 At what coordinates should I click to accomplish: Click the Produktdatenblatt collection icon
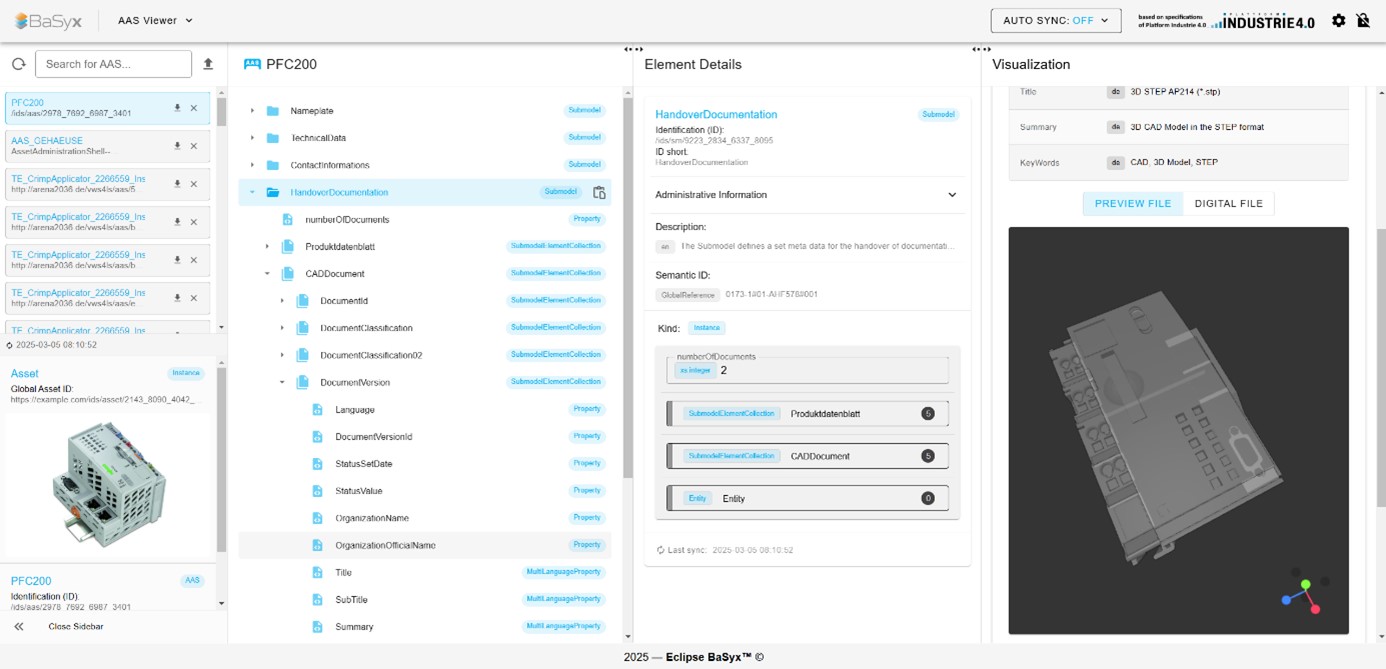(288, 246)
